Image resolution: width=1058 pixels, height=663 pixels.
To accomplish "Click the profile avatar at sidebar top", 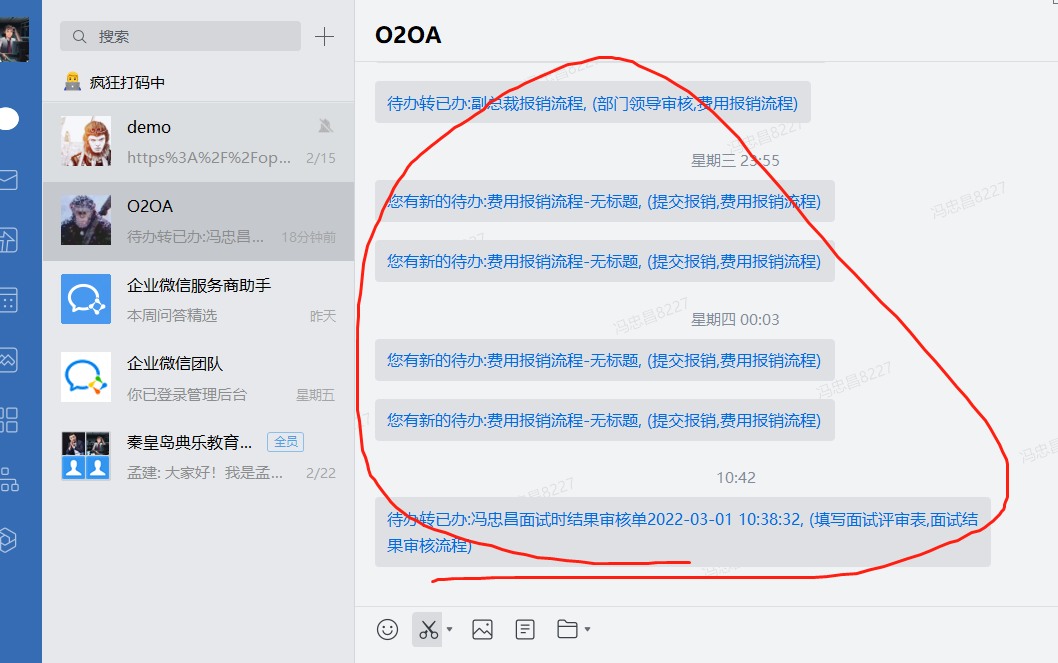I will pyautogui.click(x=14, y=40).
